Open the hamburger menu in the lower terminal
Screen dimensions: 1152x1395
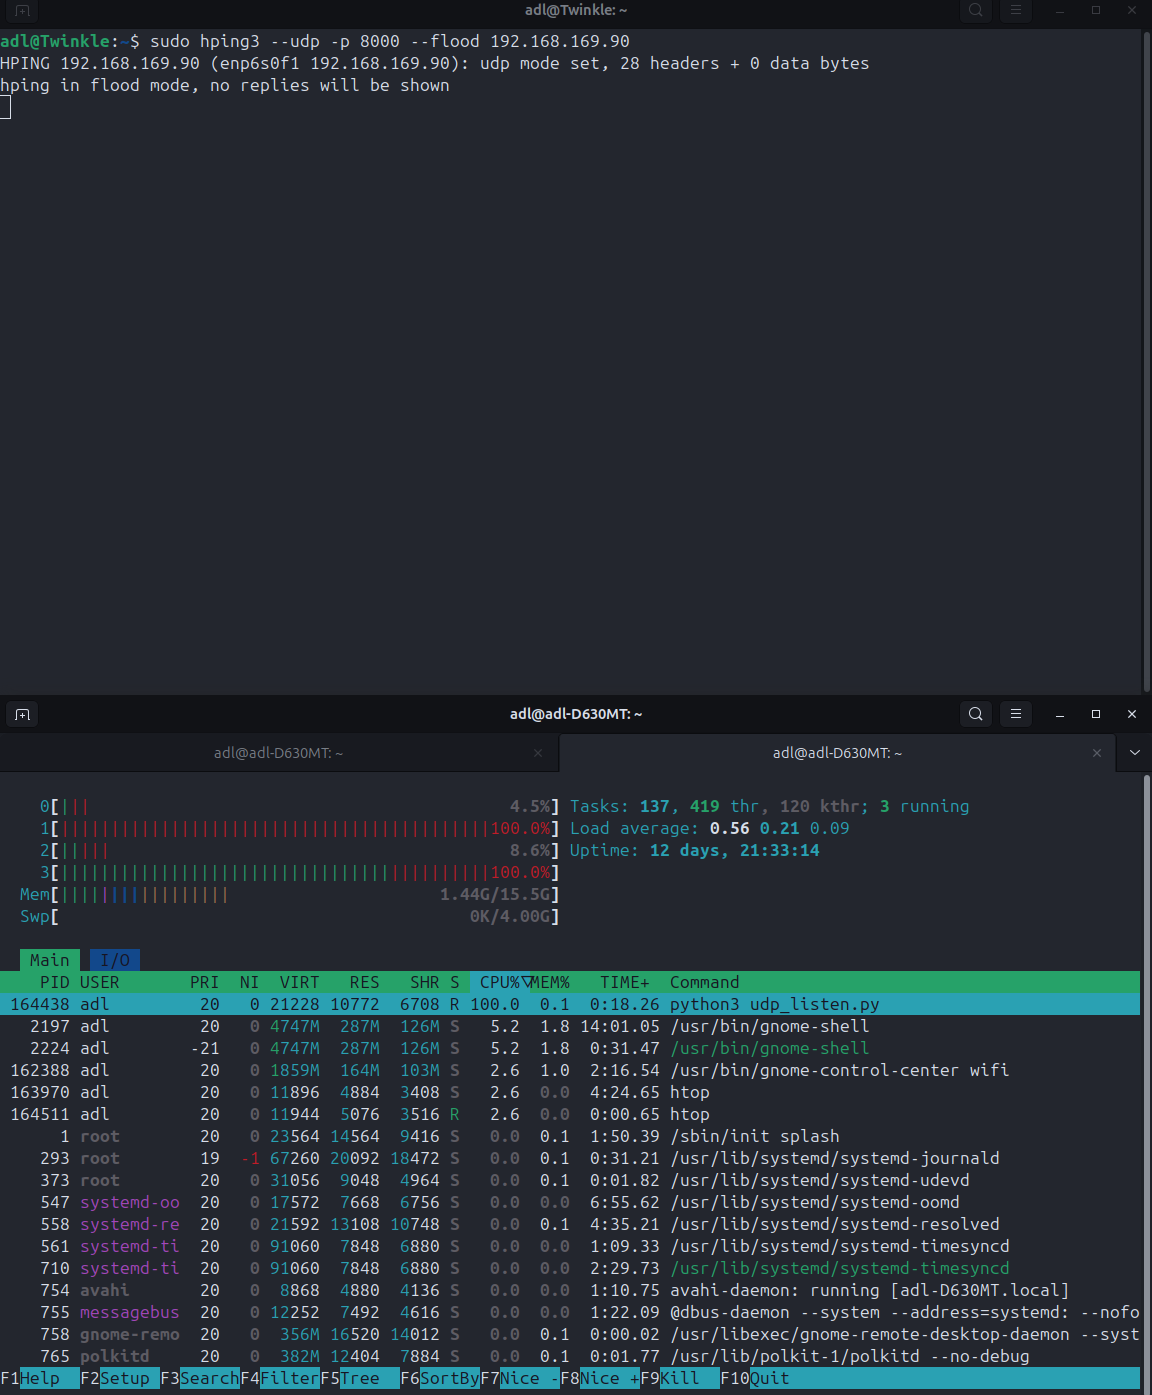[1015, 714]
